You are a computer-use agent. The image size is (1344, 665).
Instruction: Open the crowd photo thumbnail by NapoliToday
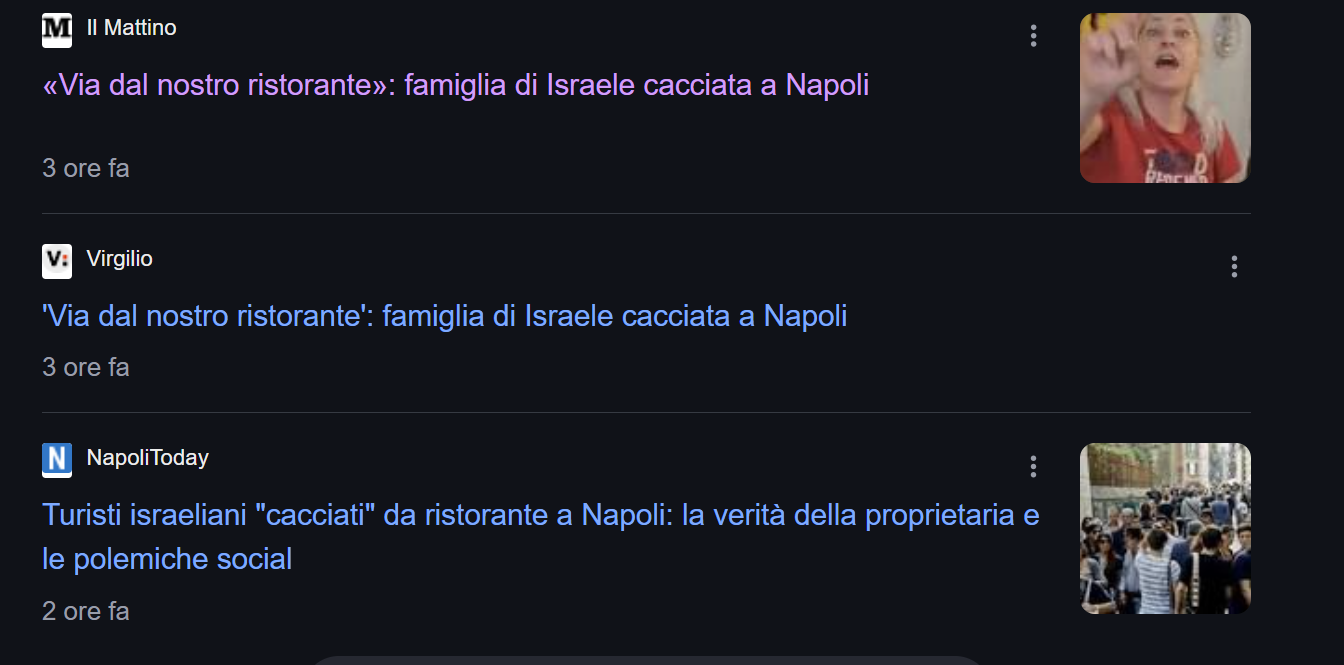pyautogui.click(x=1165, y=528)
